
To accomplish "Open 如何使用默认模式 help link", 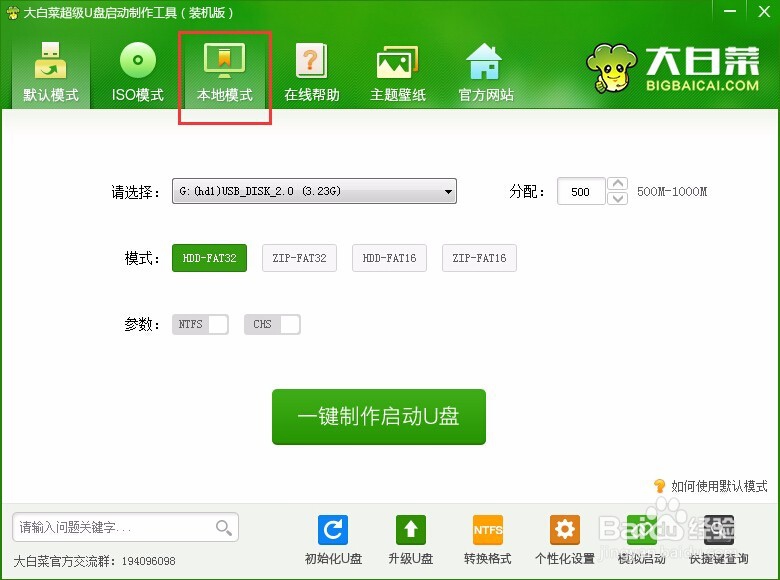I will 719,486.
